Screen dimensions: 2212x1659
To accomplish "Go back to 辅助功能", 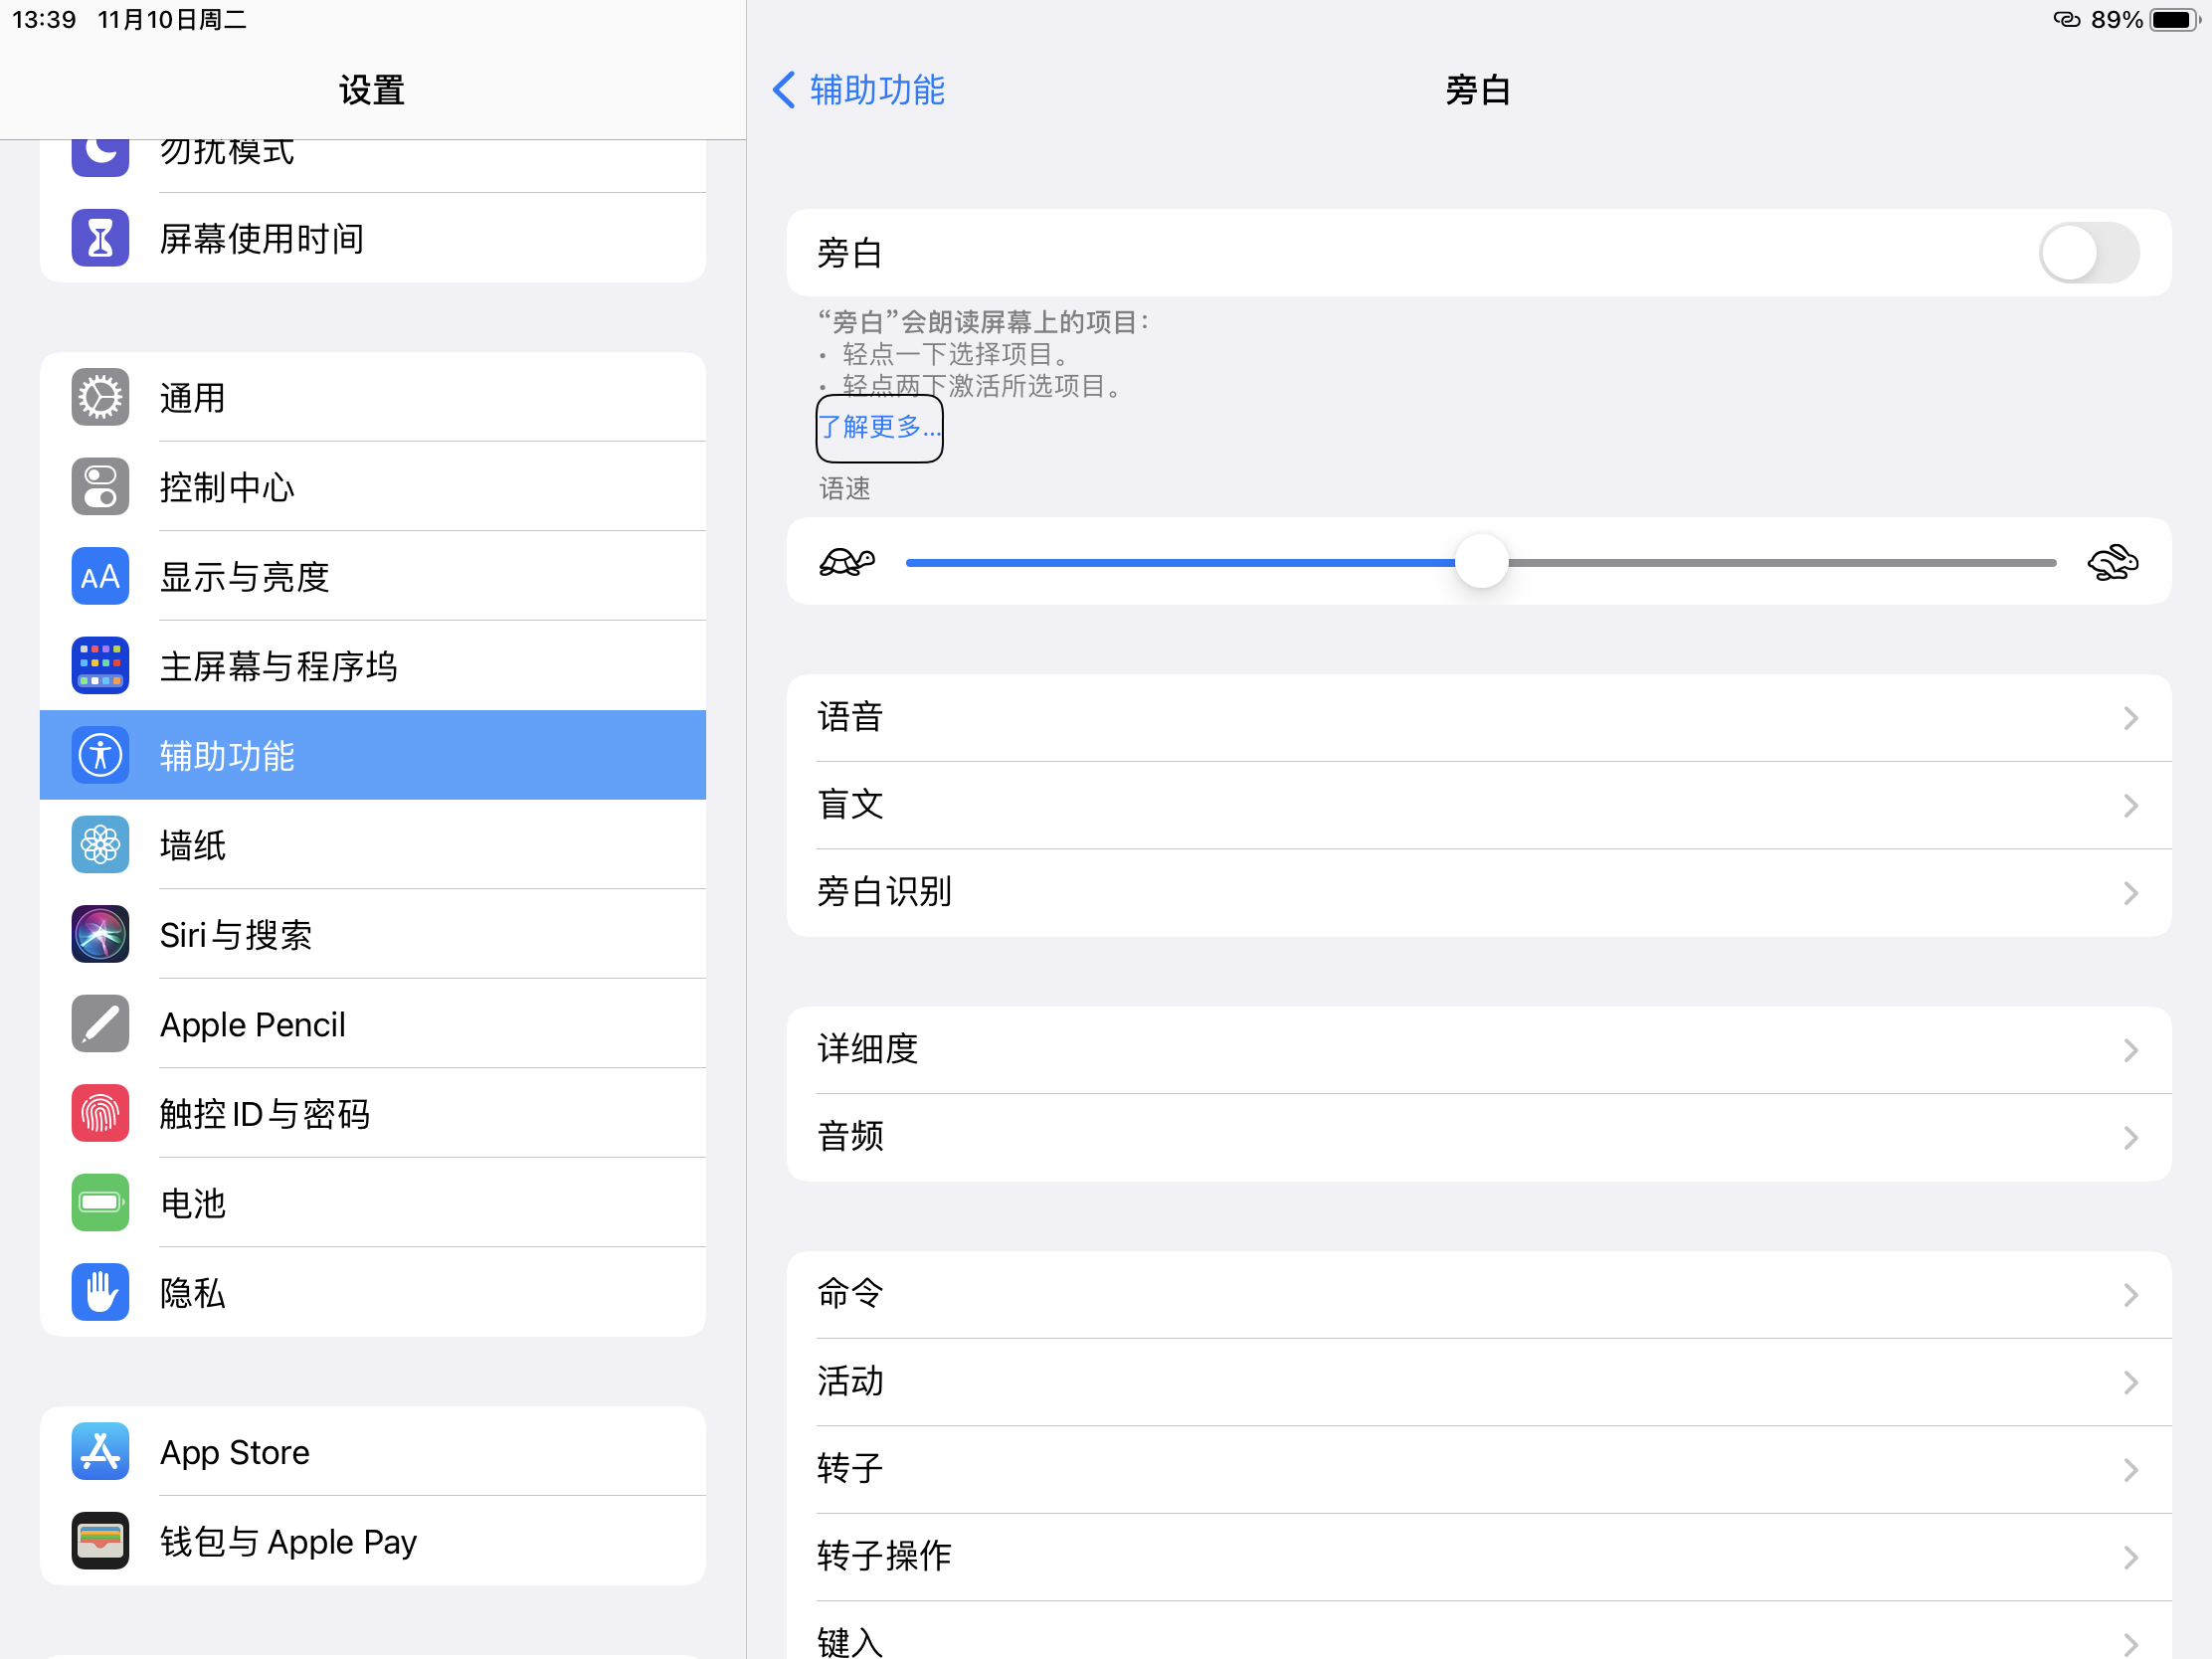I will (859, 90).
